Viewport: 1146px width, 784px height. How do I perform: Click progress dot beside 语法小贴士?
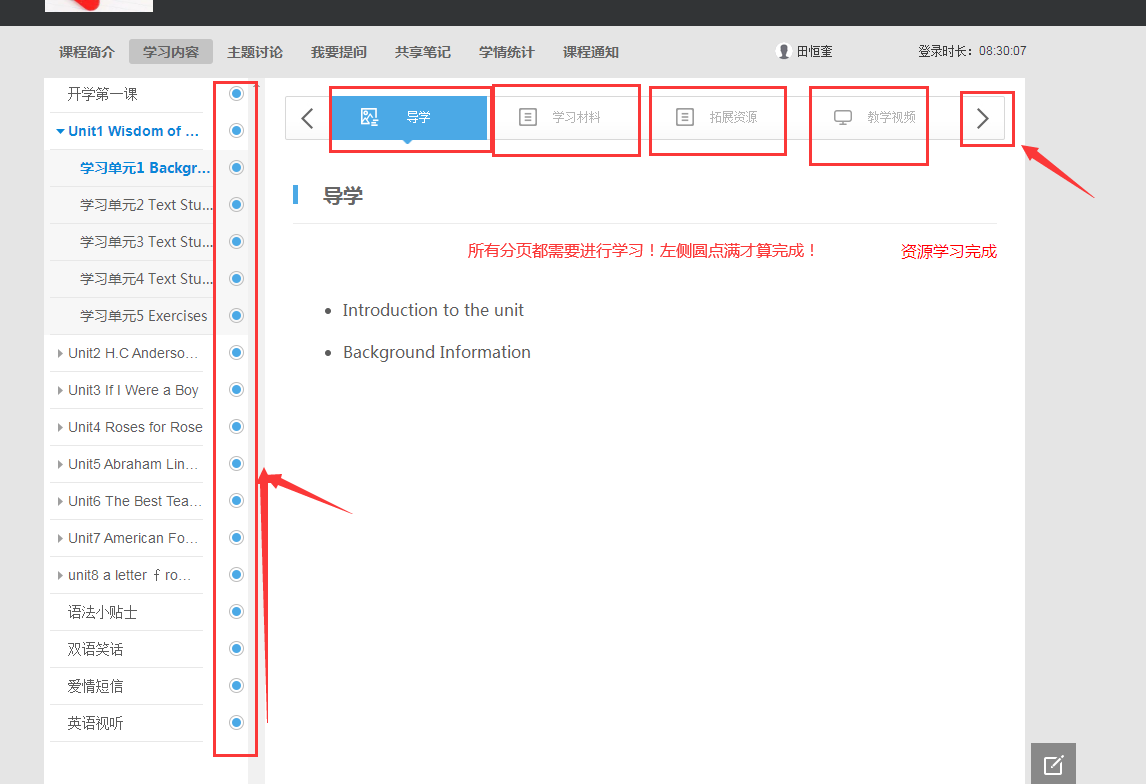(x=237, y=612)
